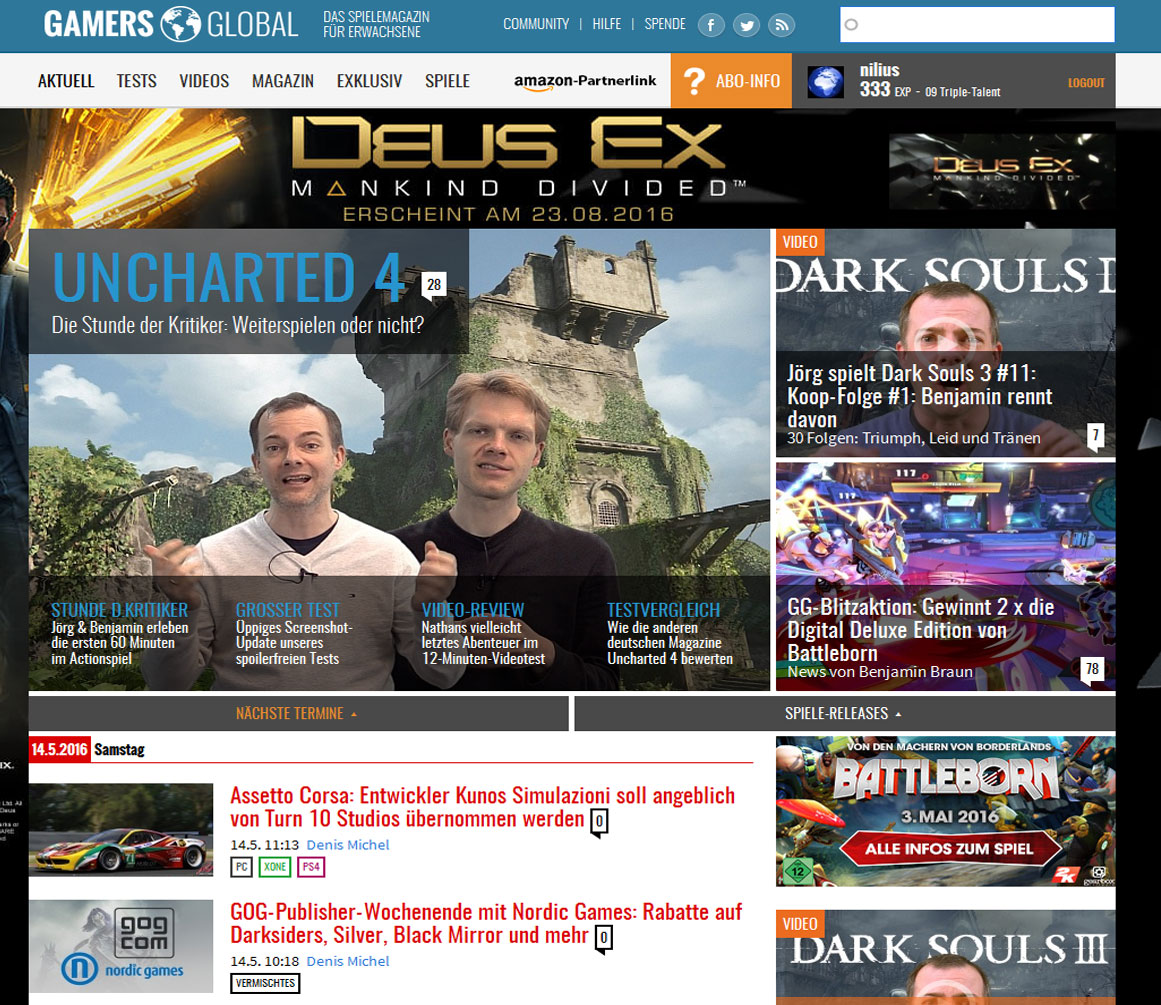Click the search magnifier icon in search box
The width and height of the screenshot is (1161, 1005).
pos(851,25)
